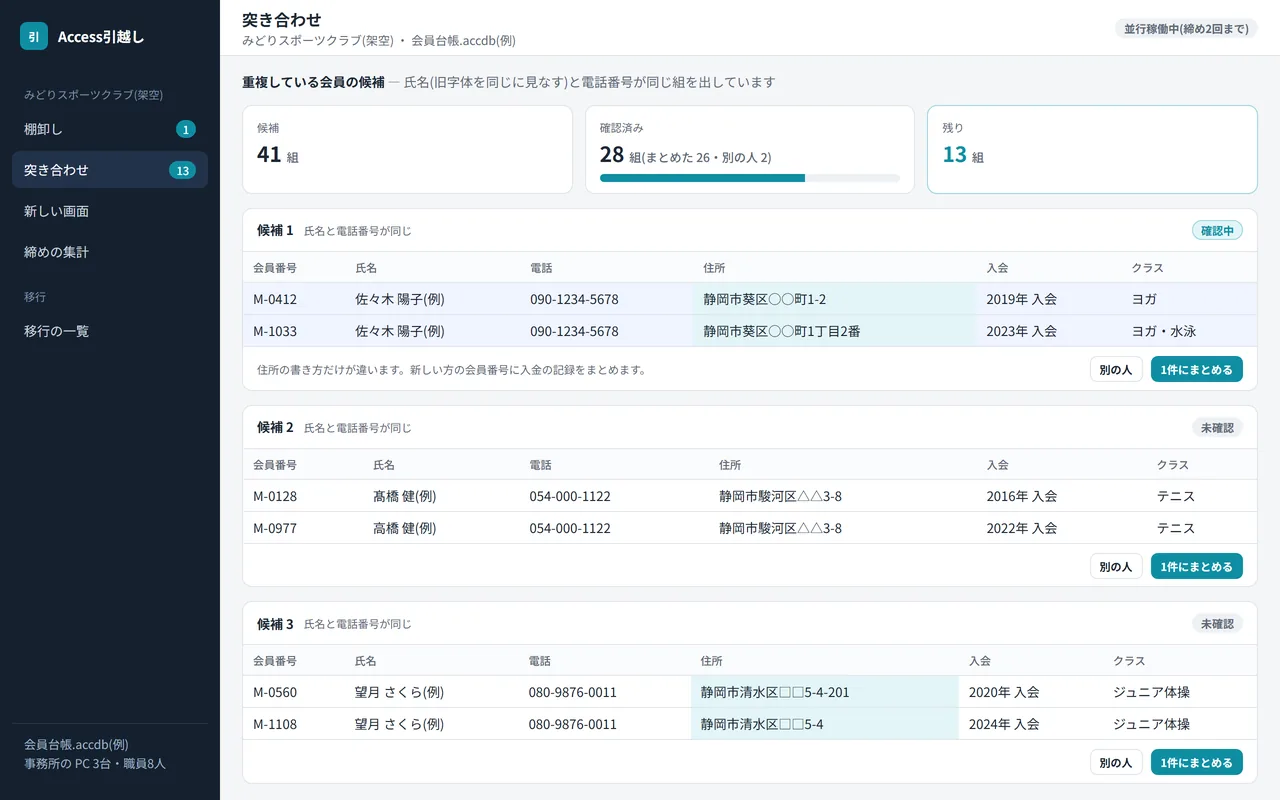The image size is (1280, 800).
Task: Click the 確認中 badge on 候補 1
Action: (x=1217, y=230)
